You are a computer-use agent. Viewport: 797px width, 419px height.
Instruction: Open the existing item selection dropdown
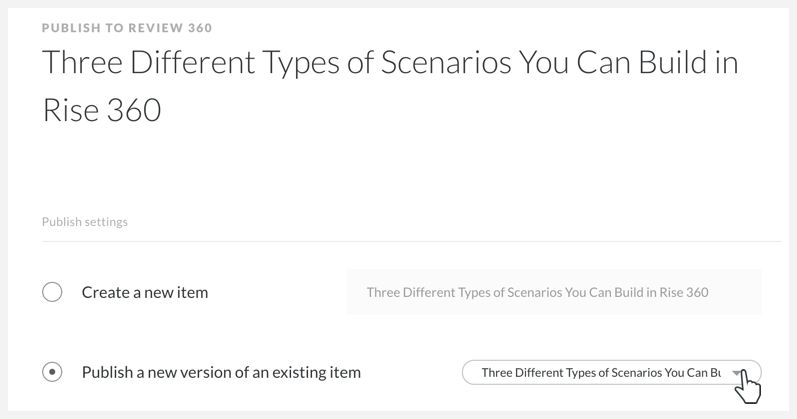click(x=611, y=373)
